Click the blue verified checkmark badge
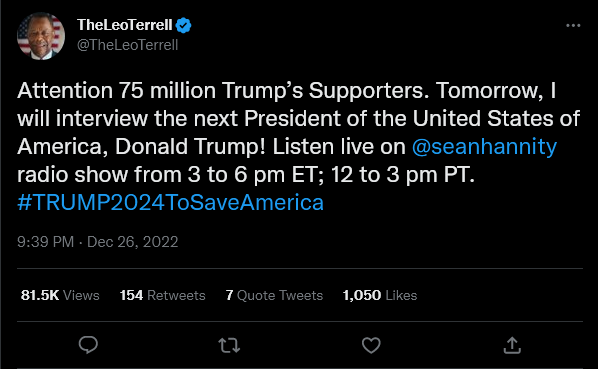Image resolution: width=598 pixels, height=369 pixels. (183, 26)
